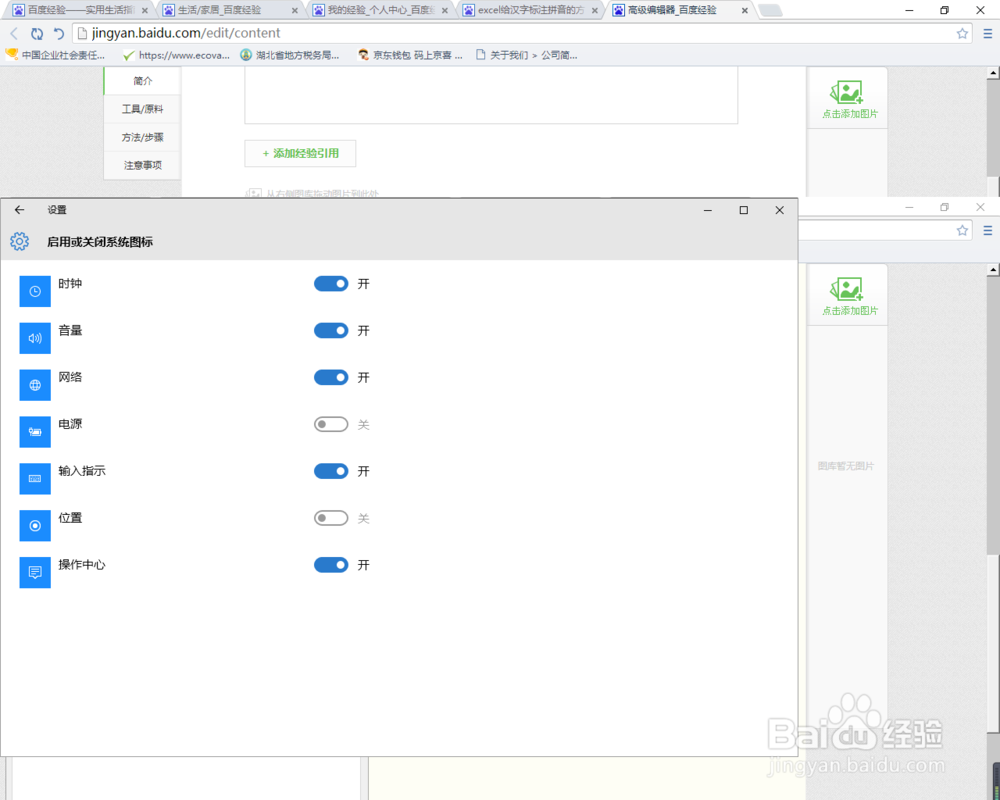
Task: Click the settings gear icon beside the title
Action: tap(20, 241)
